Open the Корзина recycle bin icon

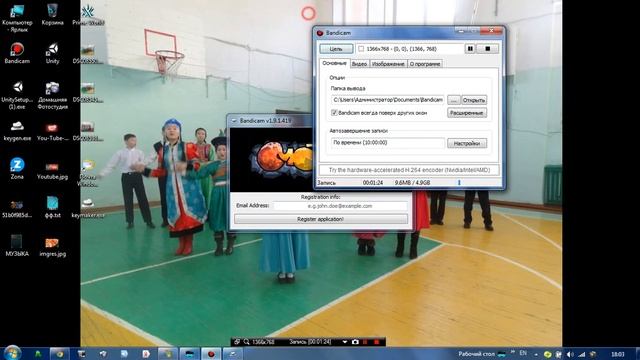[x=52, y=15]
